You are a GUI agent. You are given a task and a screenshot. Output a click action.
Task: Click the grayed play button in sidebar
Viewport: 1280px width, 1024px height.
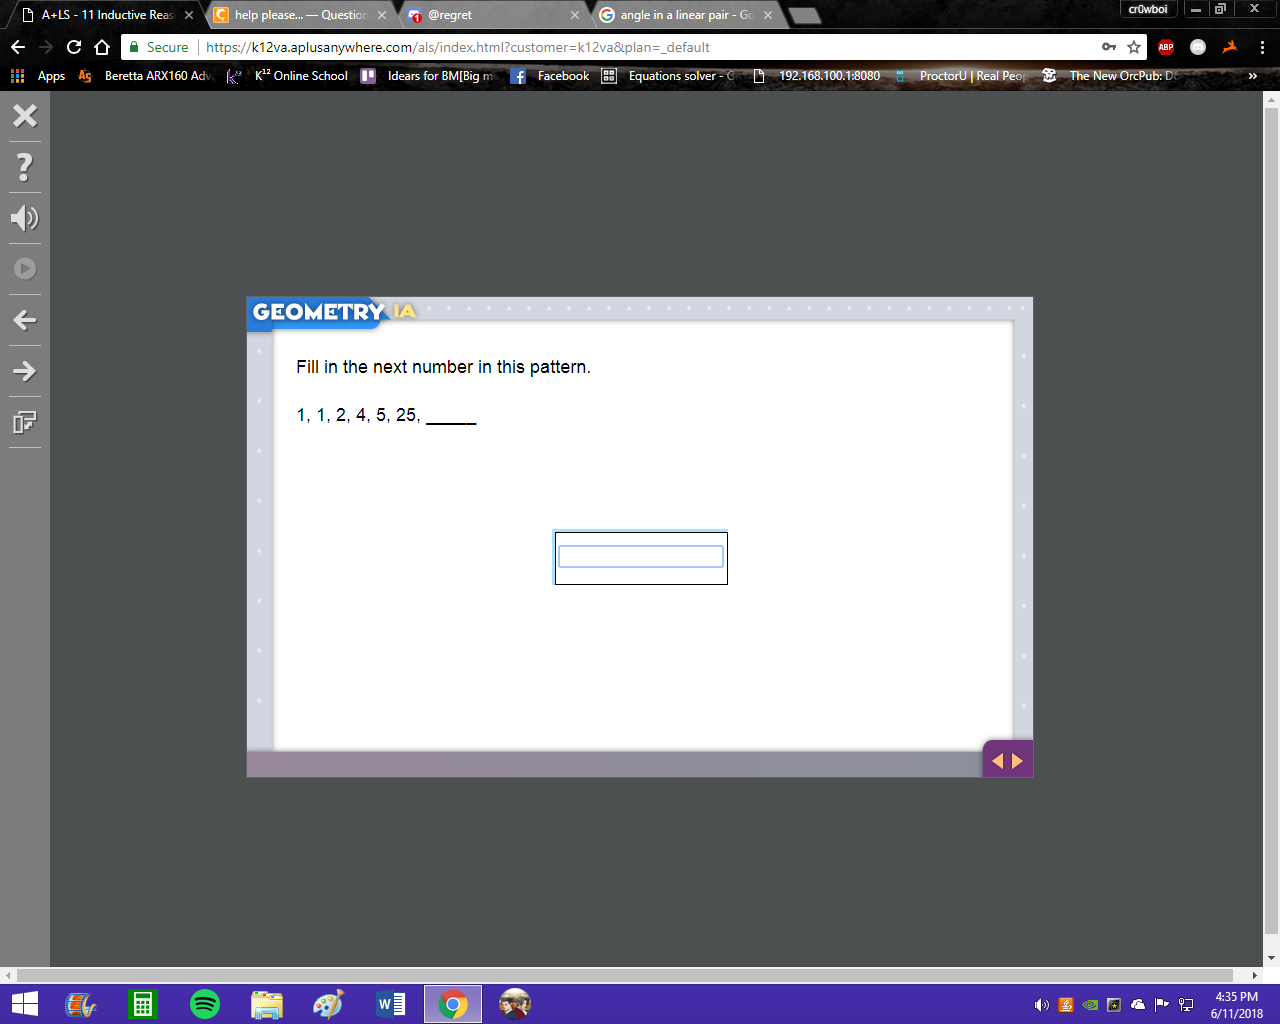(25, 269)
